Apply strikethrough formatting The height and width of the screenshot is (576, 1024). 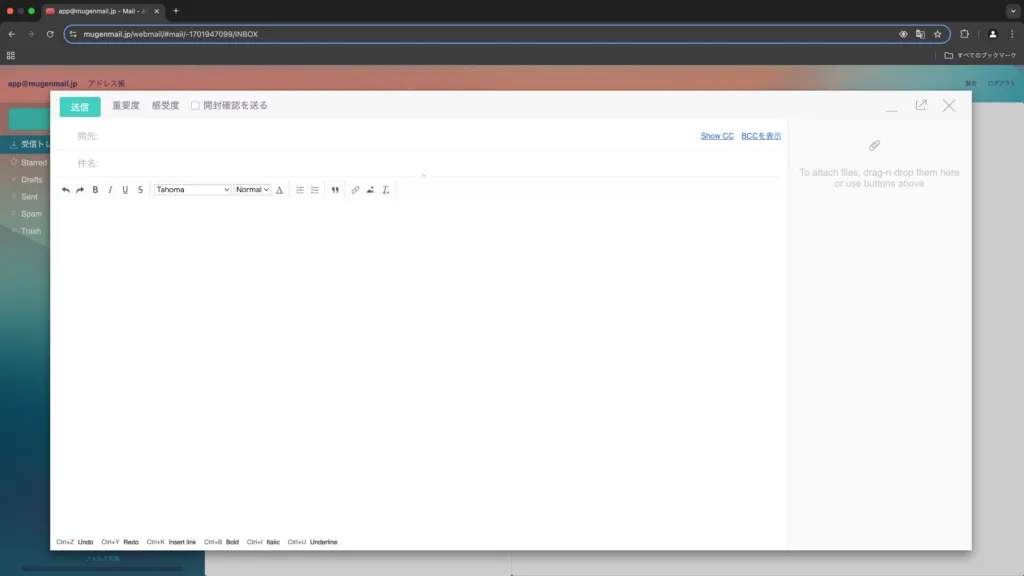click(140, 190)
